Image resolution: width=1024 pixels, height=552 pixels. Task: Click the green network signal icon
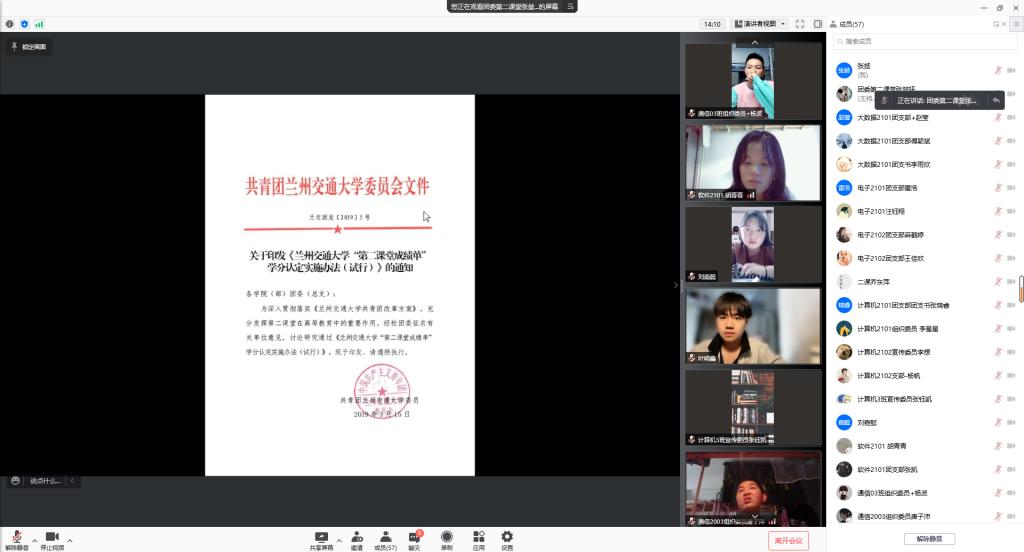click(39, 24)
